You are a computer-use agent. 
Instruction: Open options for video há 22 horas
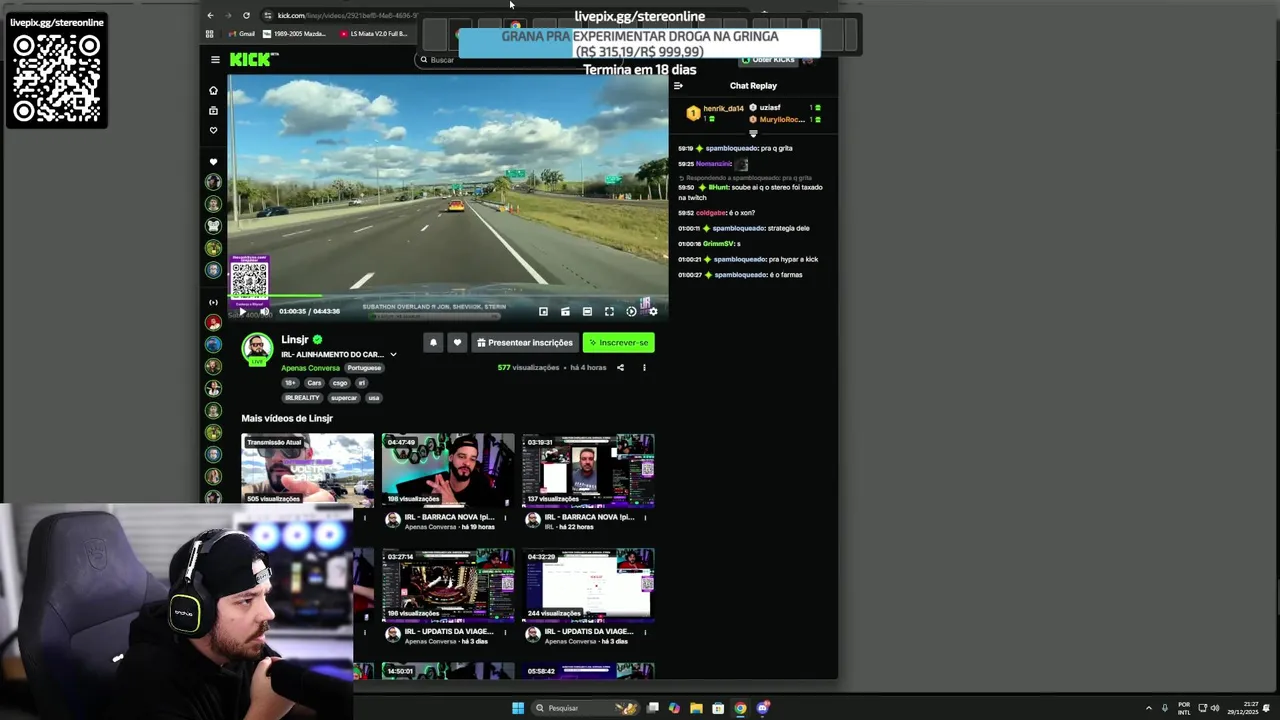(x=645, y=518)
